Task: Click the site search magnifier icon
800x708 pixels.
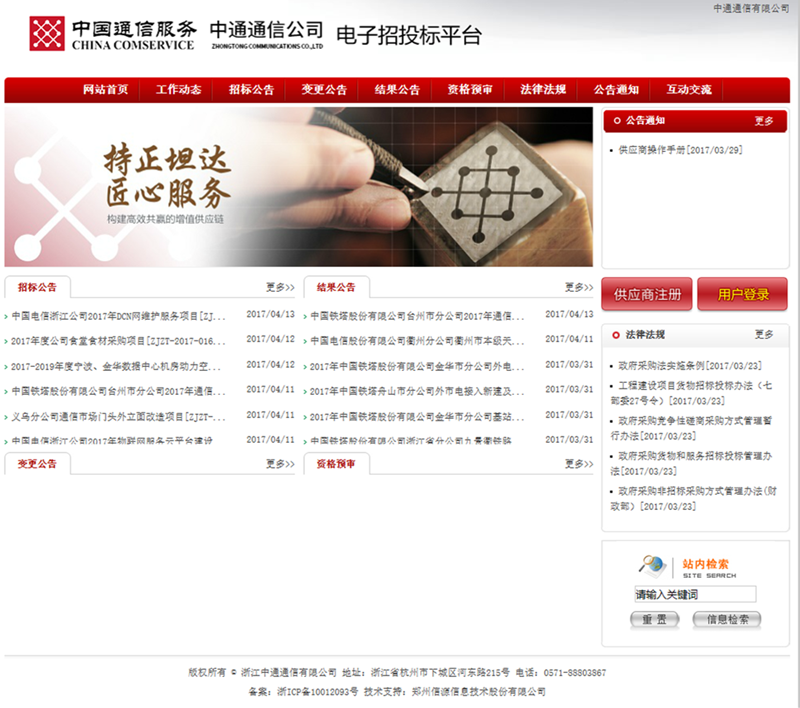Action: (653, 566)
